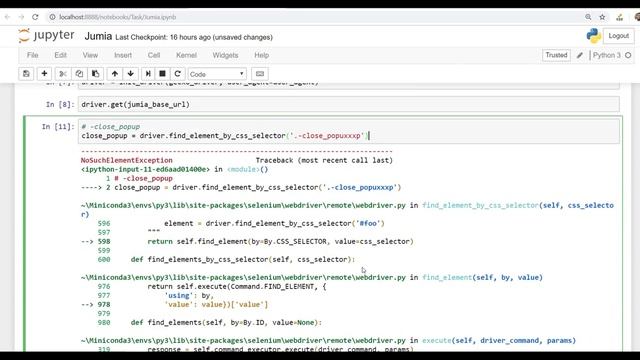Viewport: 640px width, 360px height.
Task: Click the browser forward arrow
Action: [21, 17]
